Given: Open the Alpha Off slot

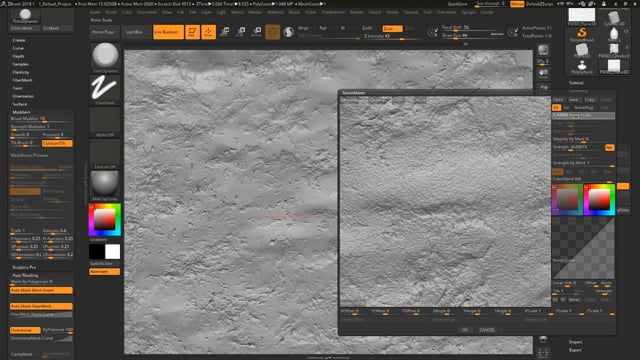Looking at the screenshot, I should click(105, 122).
